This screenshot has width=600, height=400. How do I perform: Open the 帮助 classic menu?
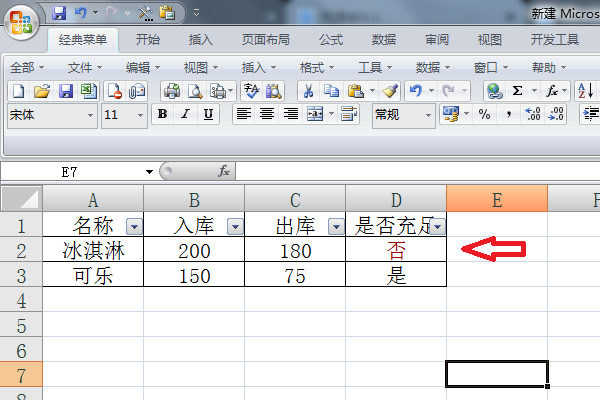pyautogui.click(x=548, y=68)
